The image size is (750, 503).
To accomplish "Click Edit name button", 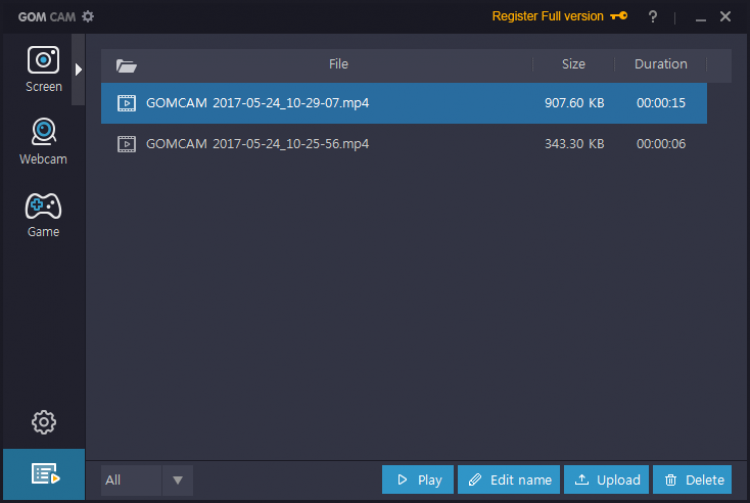I will (x=508, y=480).
